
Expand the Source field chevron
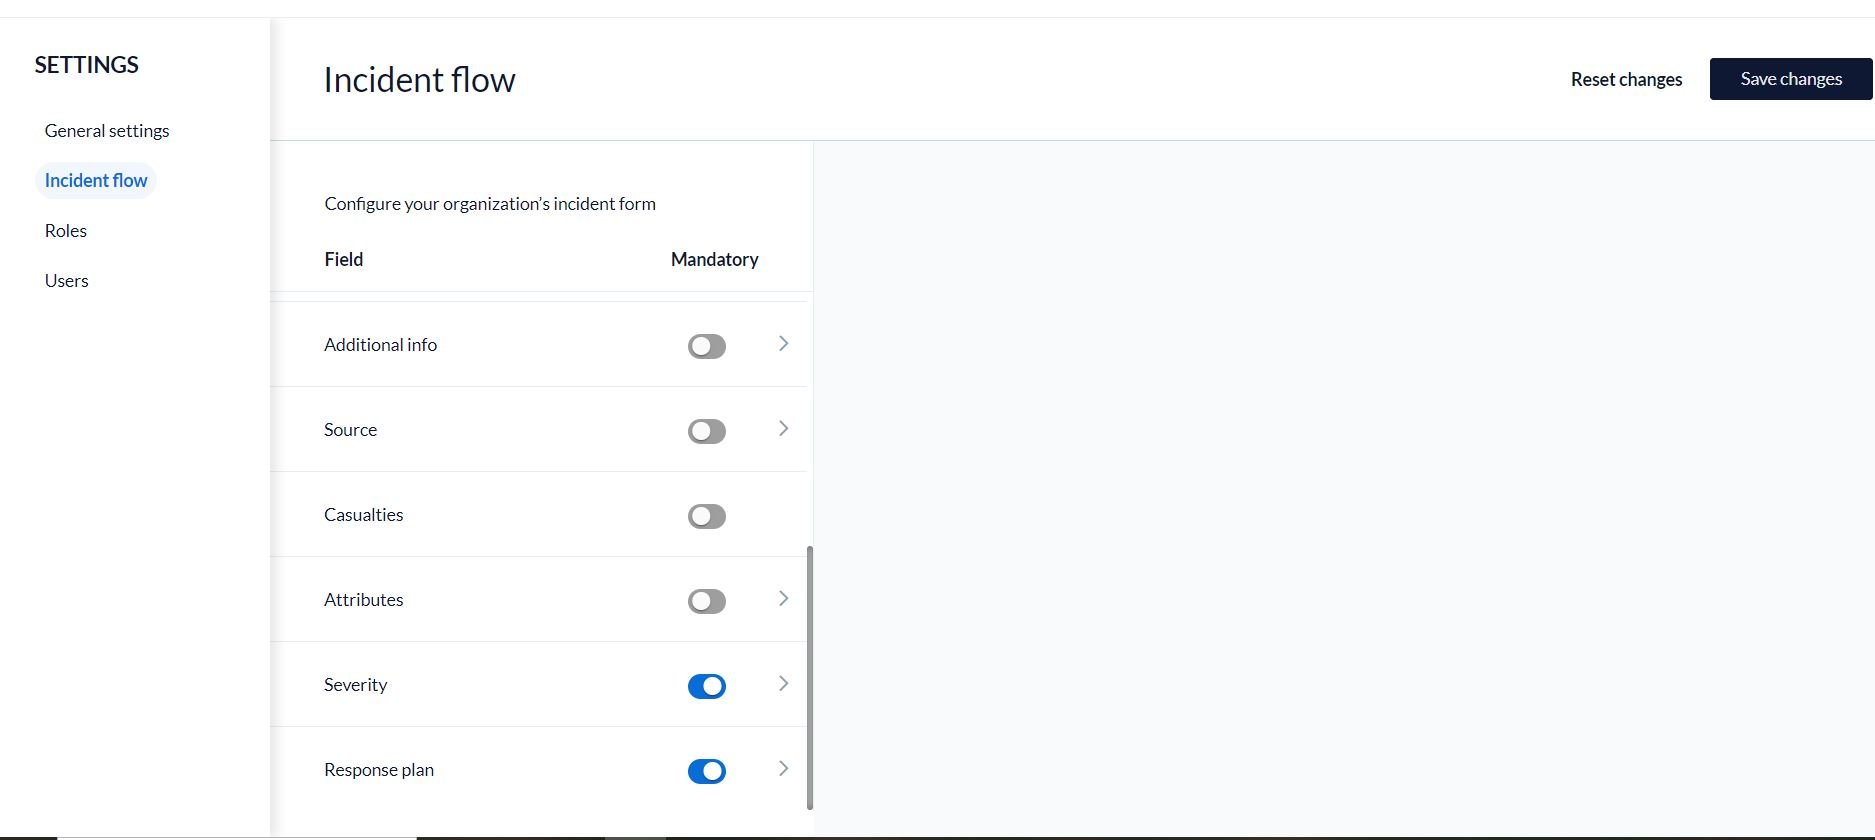[783, 429]
